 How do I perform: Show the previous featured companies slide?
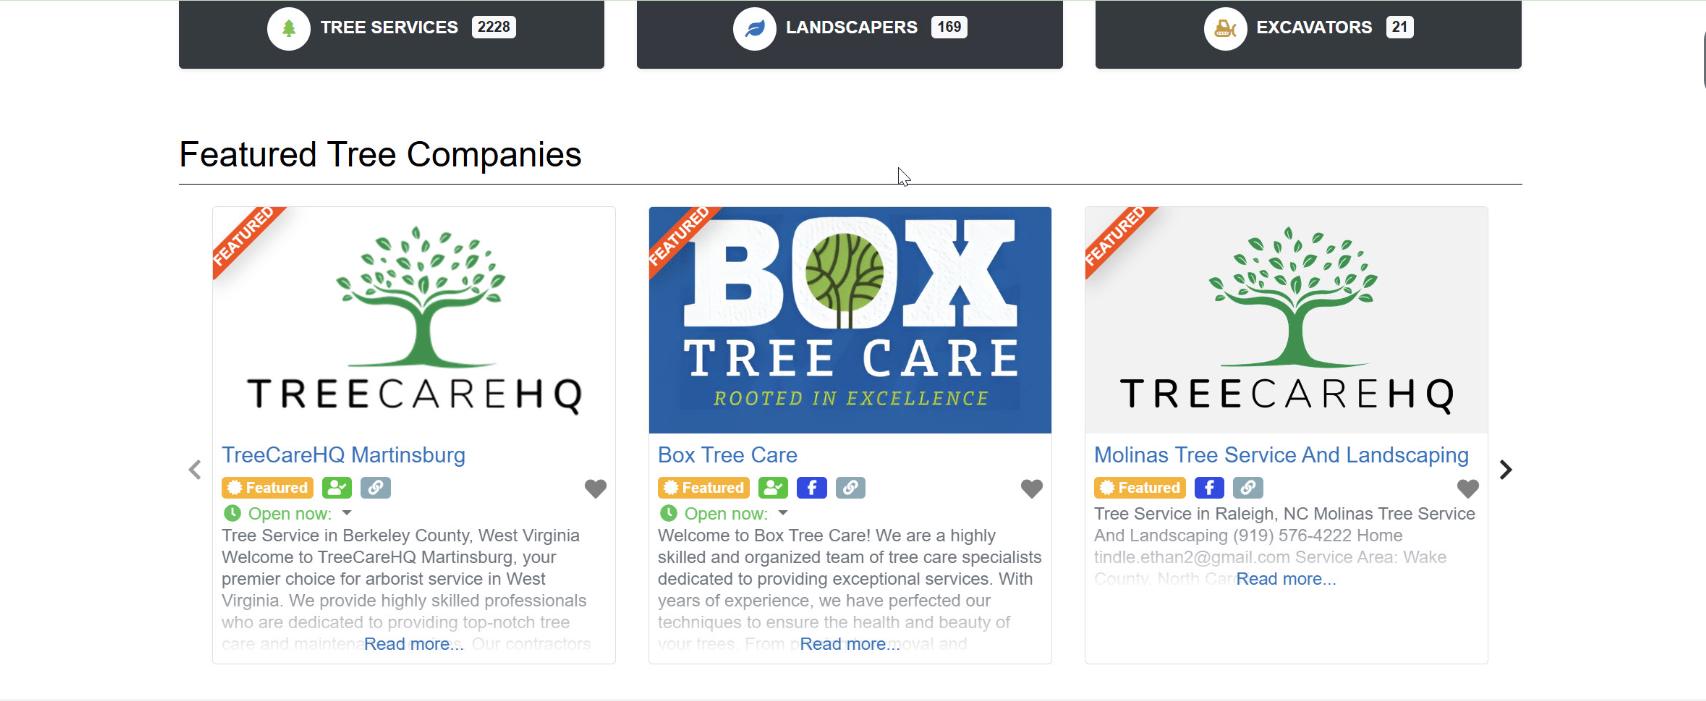click(x=195, y=470)
